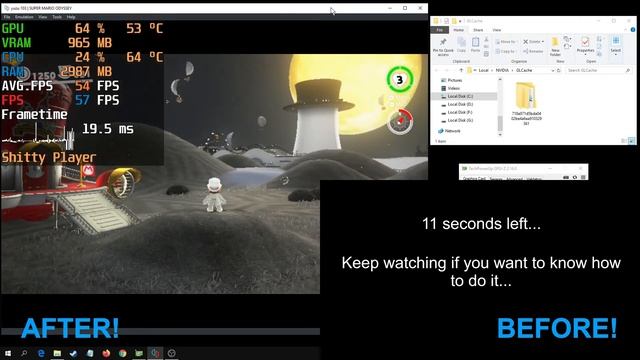Image resolution: width=640 pixels, height=360 pixels.
Task: Open Chrome from taskbar
Action: pos(122,353)
